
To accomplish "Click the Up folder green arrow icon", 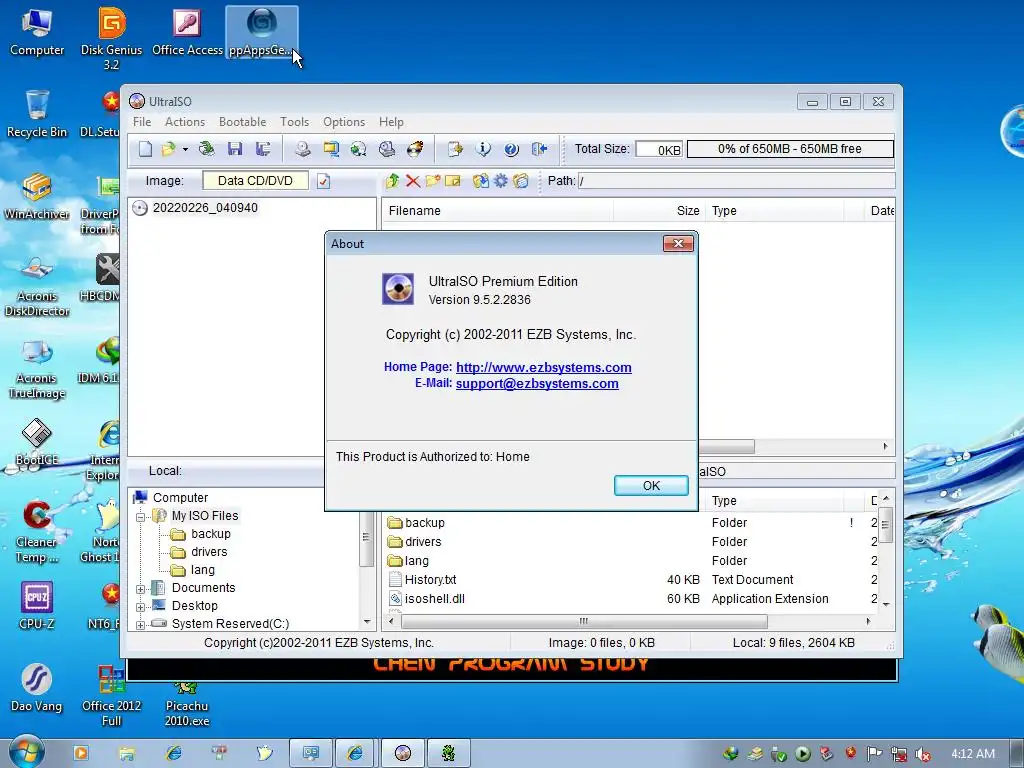I will click(x=392, y=181).
